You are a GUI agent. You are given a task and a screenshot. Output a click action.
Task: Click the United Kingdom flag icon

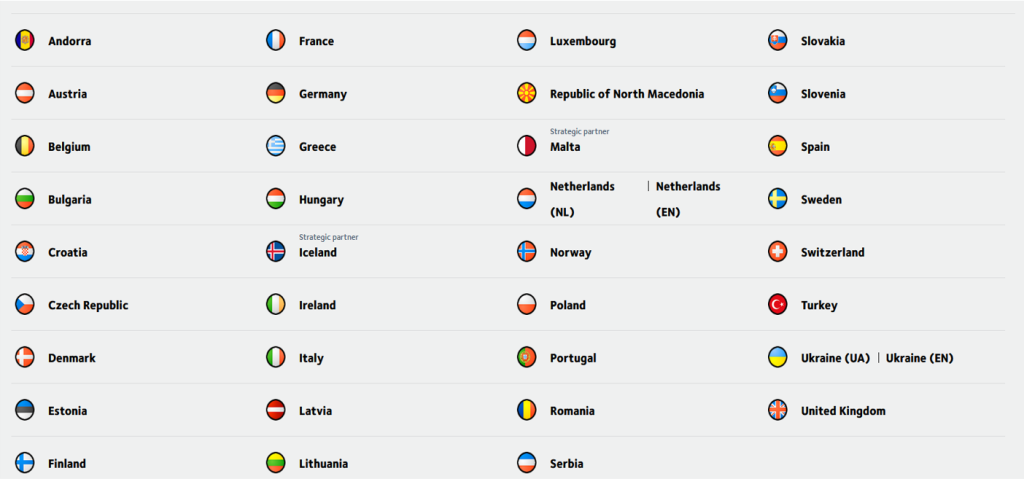click(778, 410)
